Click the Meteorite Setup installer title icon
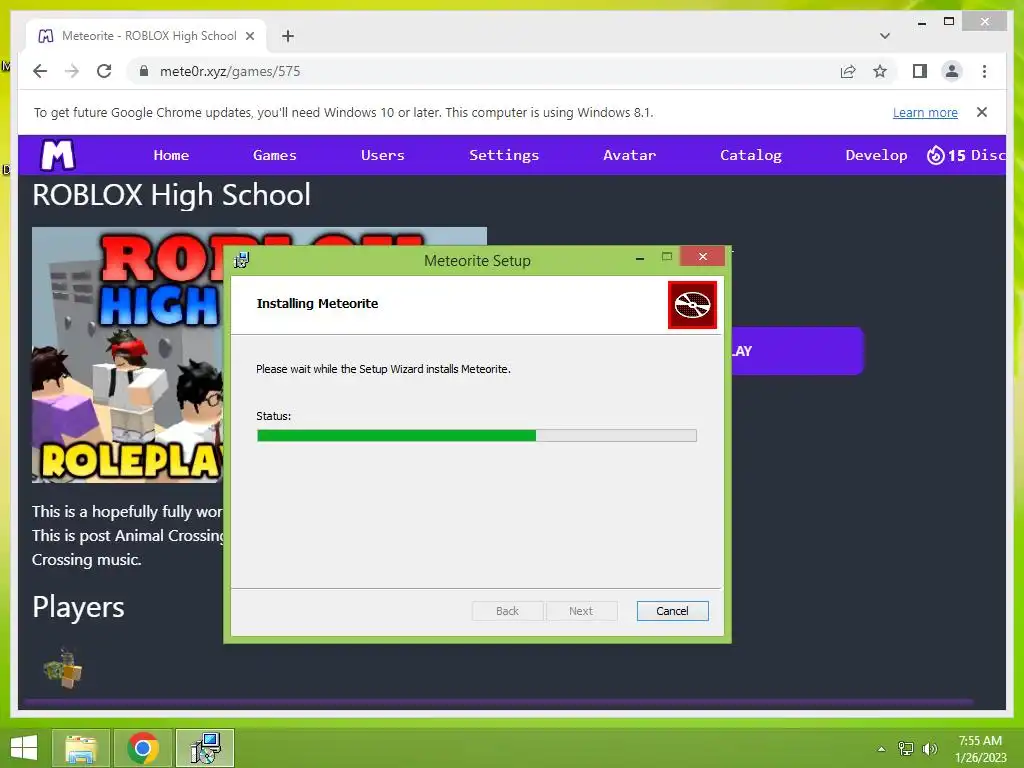1024x768 pixels. 242,261
